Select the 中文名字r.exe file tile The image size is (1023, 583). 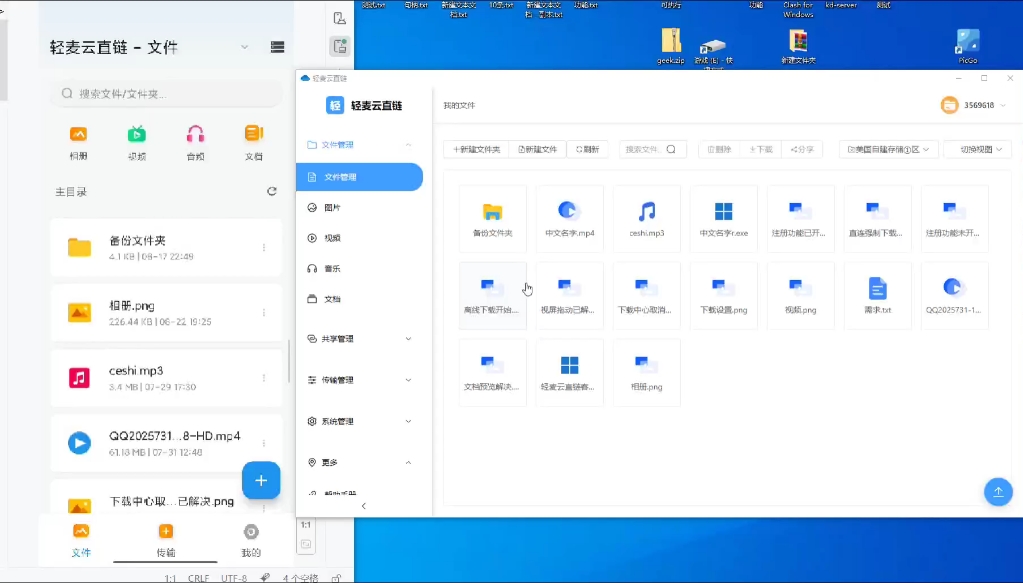point(724,218)
